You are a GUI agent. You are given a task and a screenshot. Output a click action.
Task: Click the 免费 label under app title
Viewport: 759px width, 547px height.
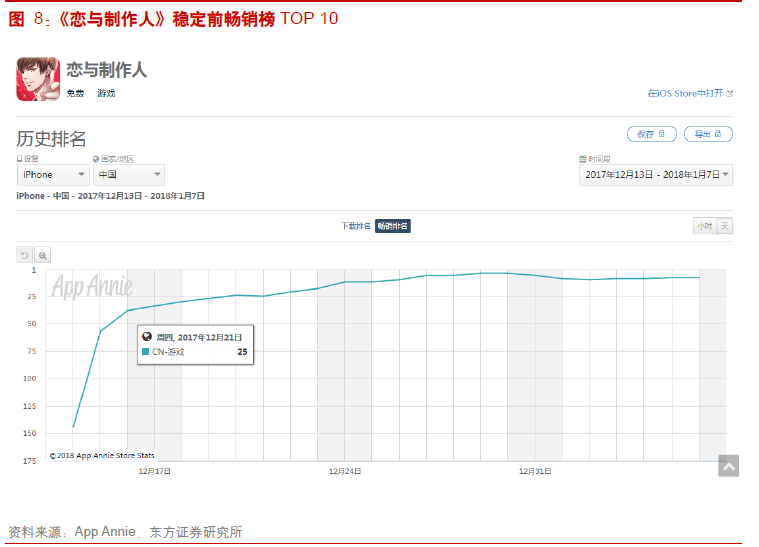pos(75,93)
